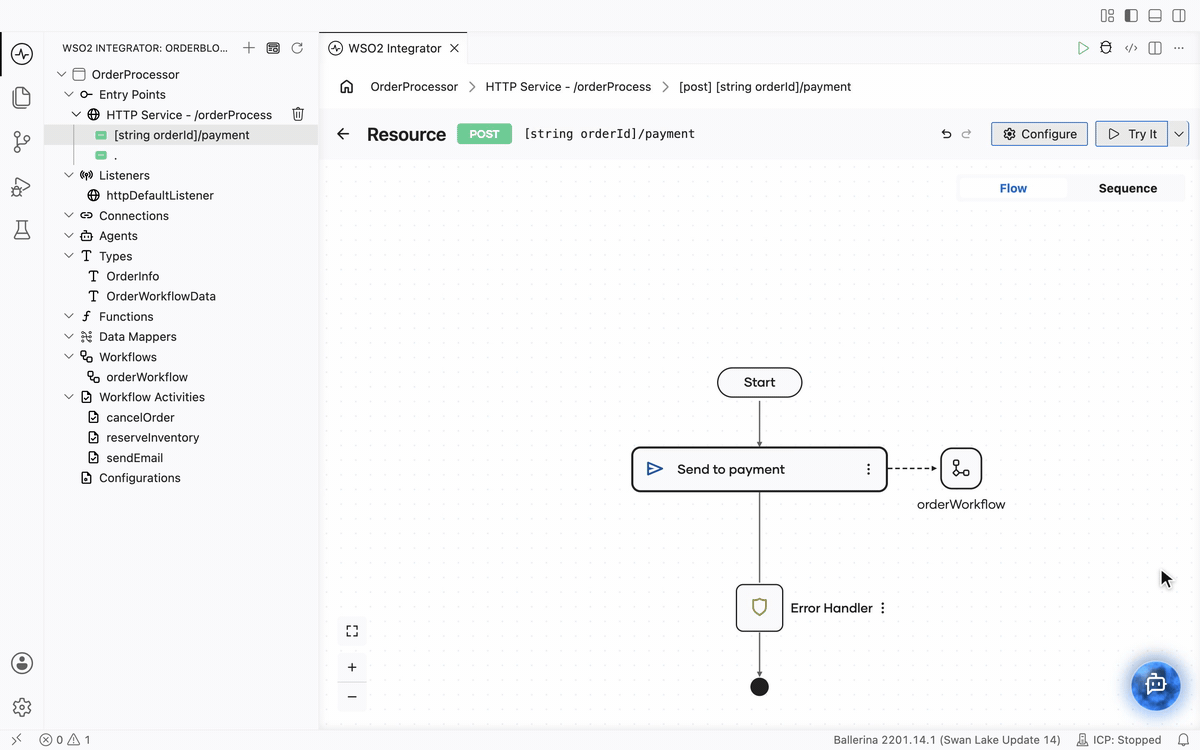This screenshot has width=1200, height=750.
Task: Collapse the OrderProcessor project node
Action: click(x=62, y=75)
